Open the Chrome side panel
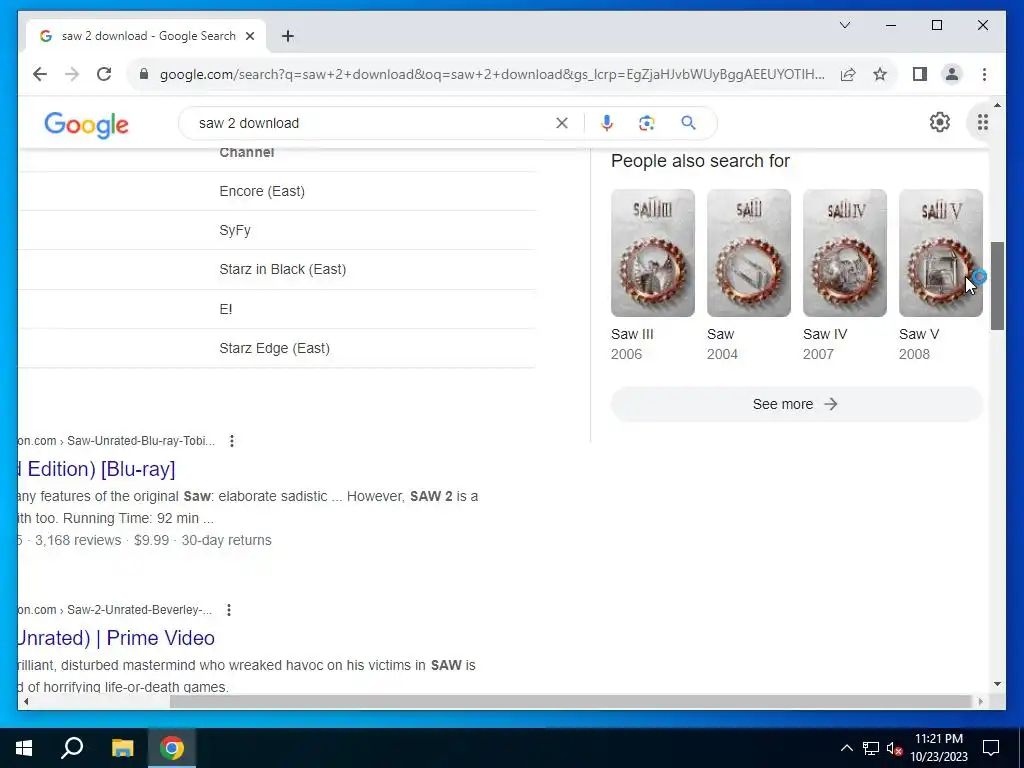Viewport: 1024px width, 768px height. click(x=920, y=74)
